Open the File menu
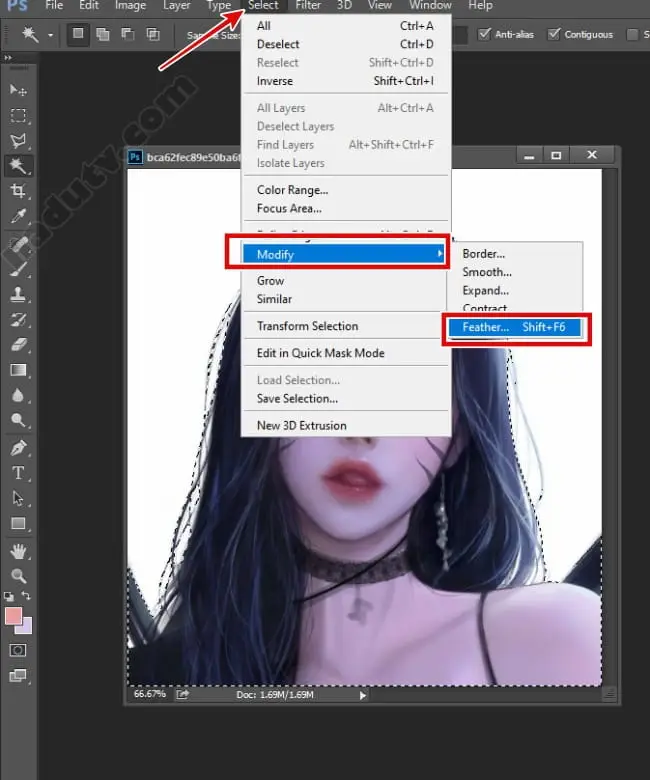 [54, 5]
